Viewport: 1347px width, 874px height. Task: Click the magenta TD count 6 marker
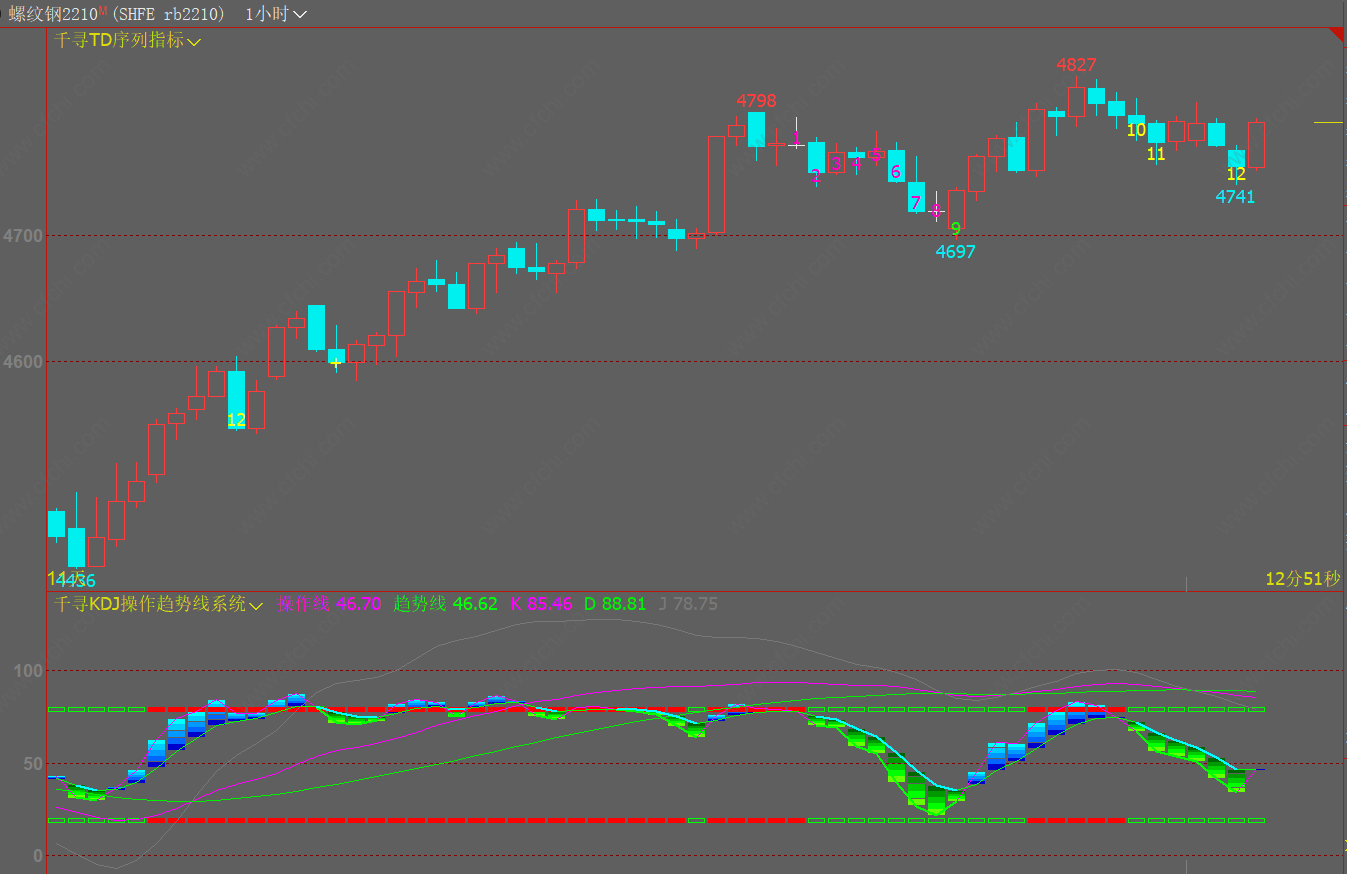point(895,172)
